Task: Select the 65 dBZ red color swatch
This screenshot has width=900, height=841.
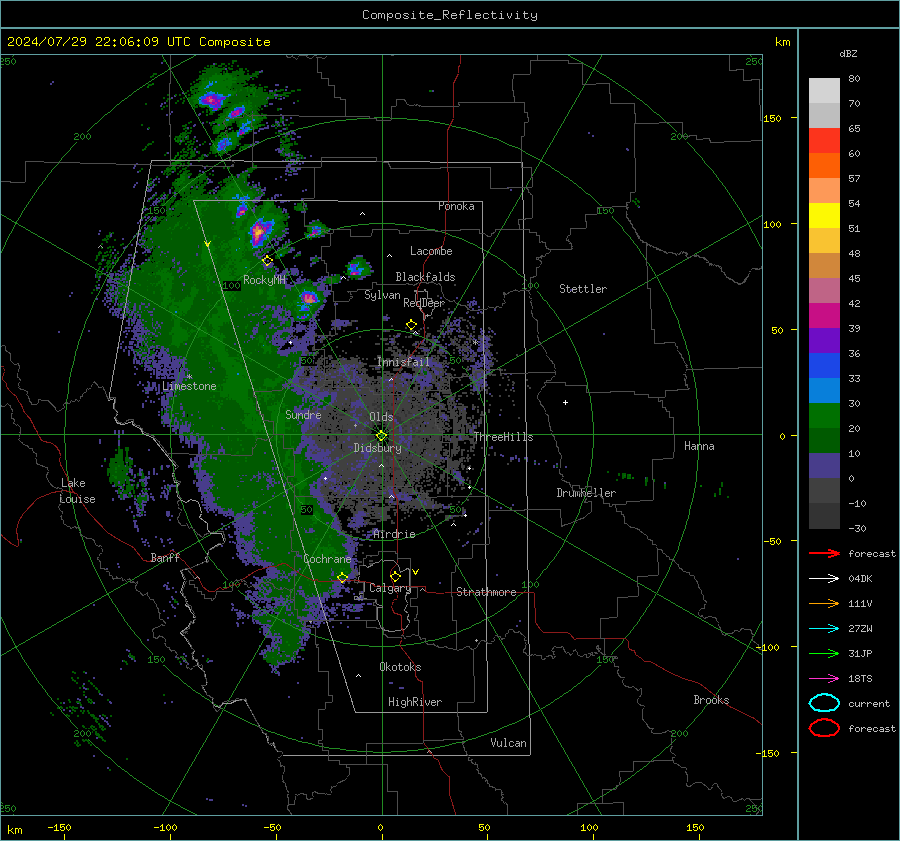Action: [x=824, y=141]
